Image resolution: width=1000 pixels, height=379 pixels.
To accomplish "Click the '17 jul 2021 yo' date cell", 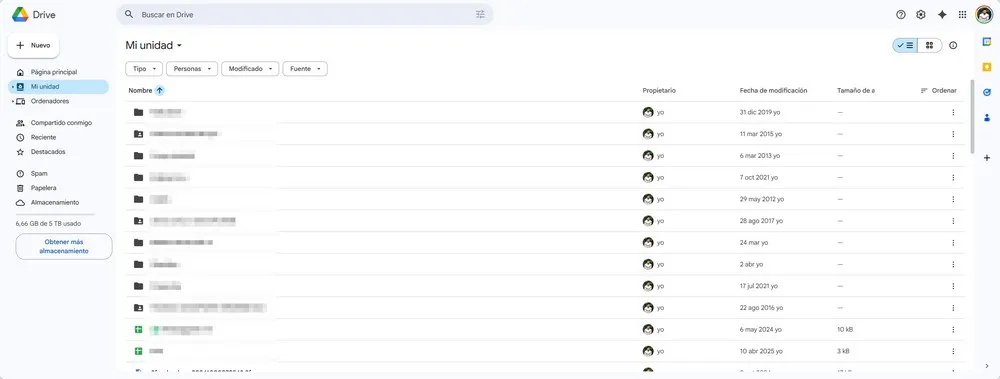I will [758, 286].
